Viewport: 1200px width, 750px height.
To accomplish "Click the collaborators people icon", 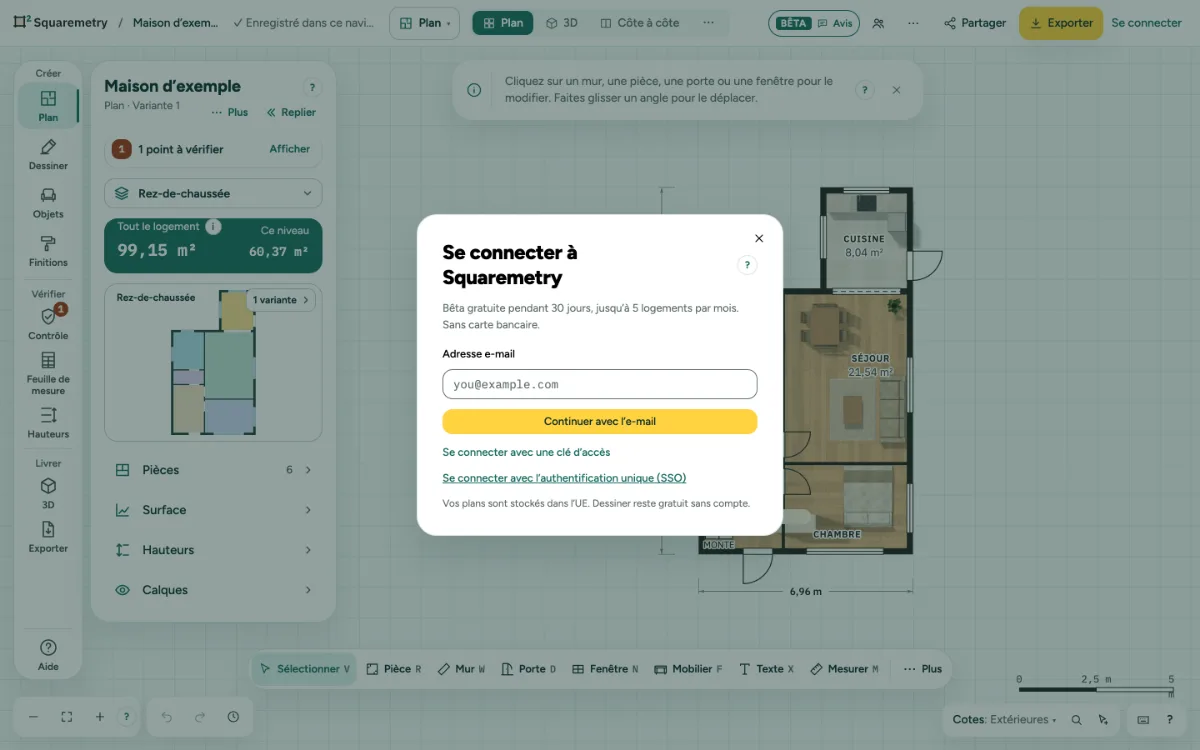I will point(878,23).
